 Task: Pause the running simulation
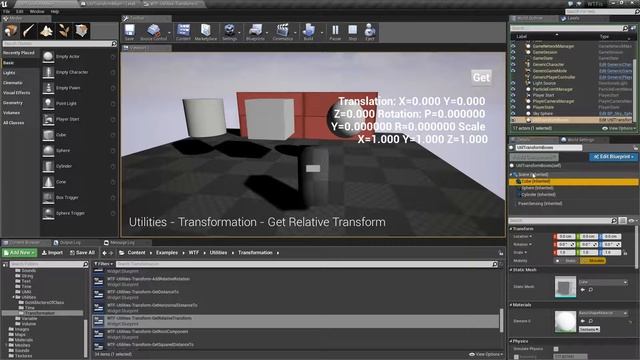[335, 32]
